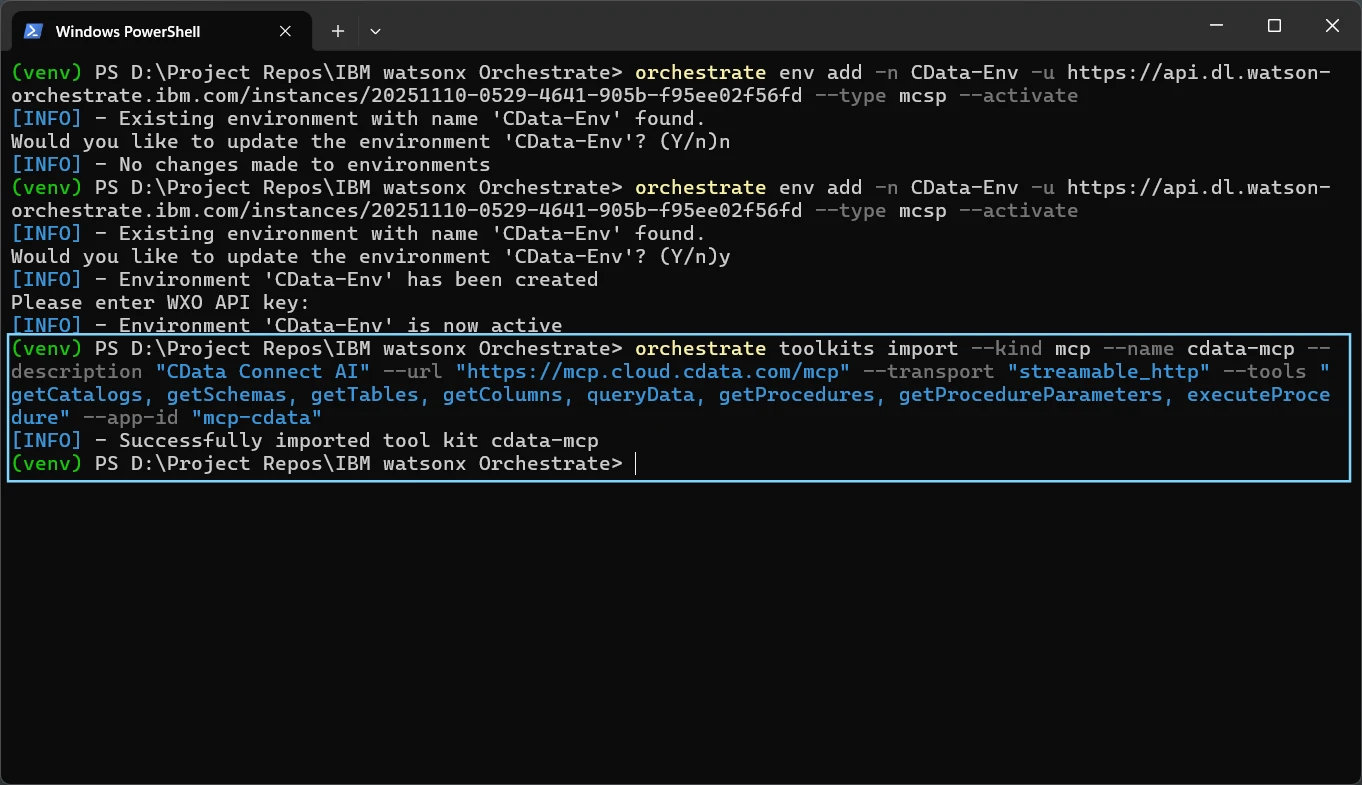Close the terminal window
Screen dimensions: 1362x785
coord(1332,27)
